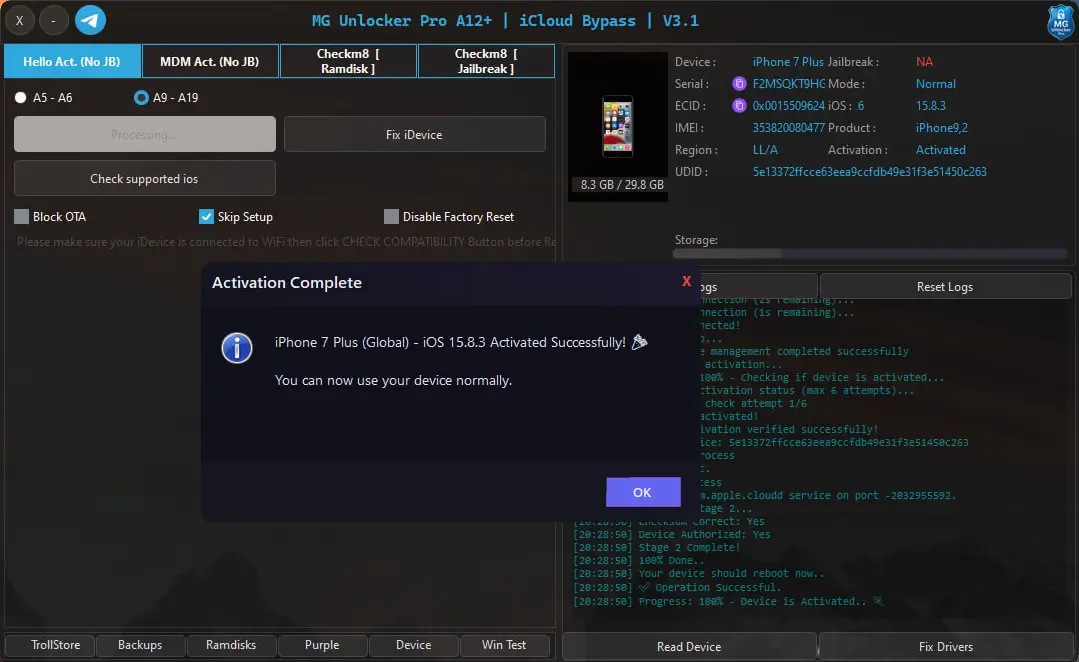Click Check supported ios button
The height and width of the screenshot is (662, 1079).
[145, 178]
